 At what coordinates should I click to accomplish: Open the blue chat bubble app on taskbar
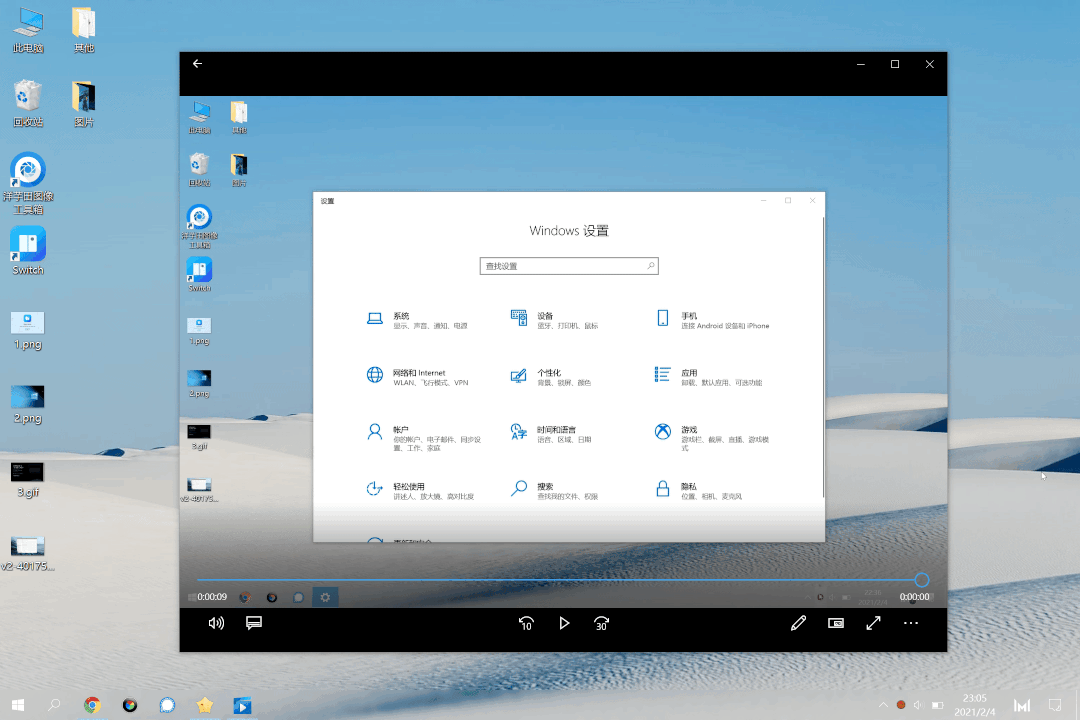coord(167,705)
